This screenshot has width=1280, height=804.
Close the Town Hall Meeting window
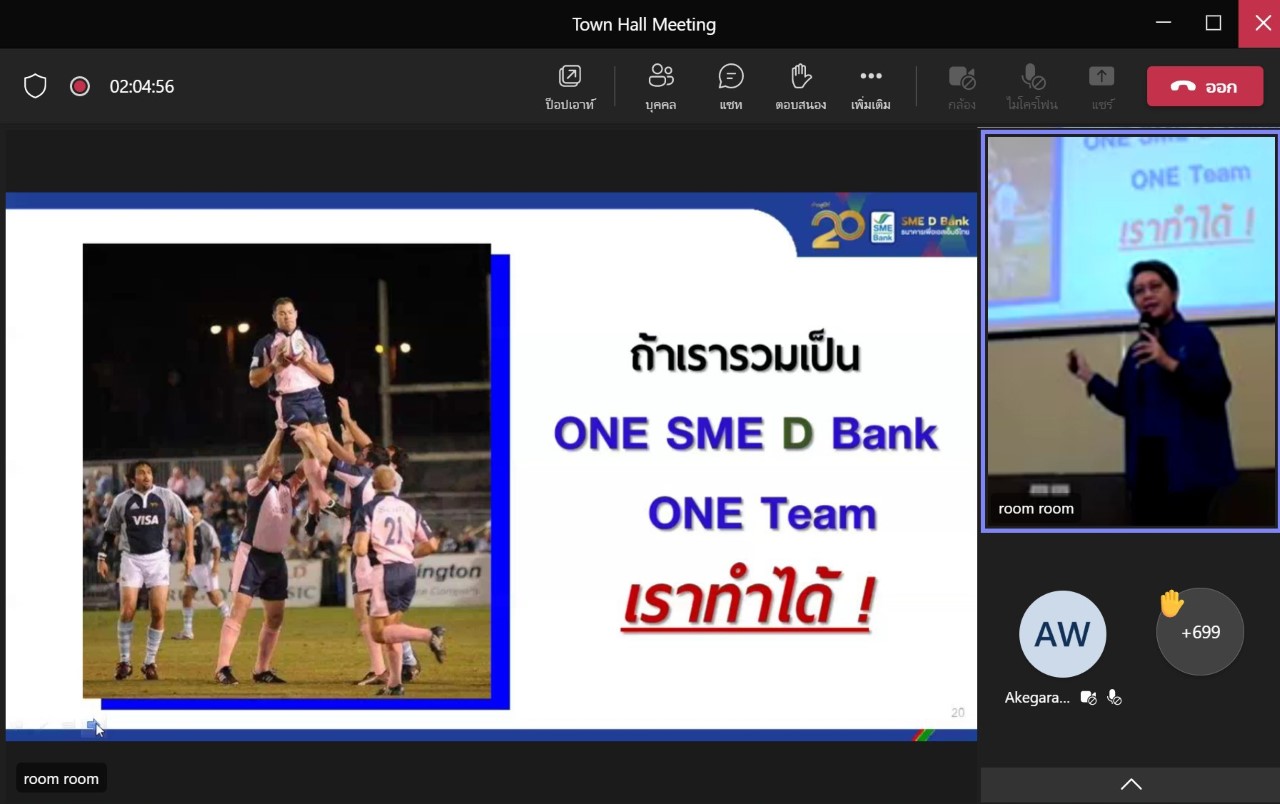[x=1261, y=23]
